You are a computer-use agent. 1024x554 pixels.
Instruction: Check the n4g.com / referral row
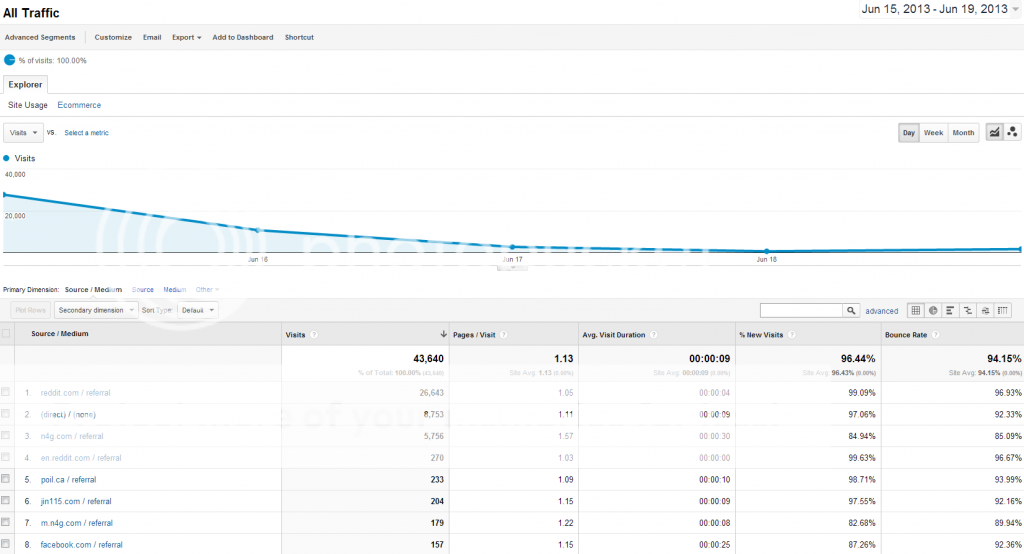pyautogui.click(x=6, y=435)
